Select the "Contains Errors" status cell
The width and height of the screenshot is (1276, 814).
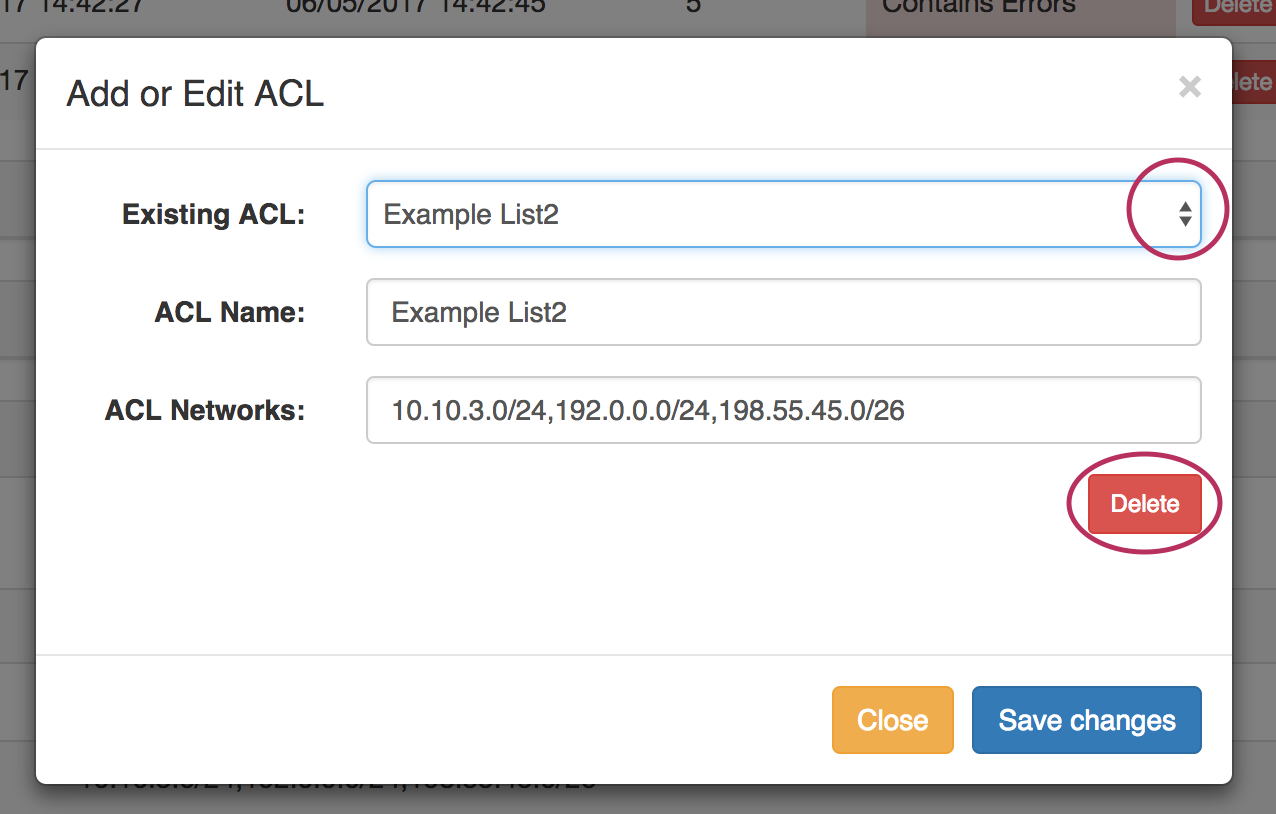(x=978, y=8)
